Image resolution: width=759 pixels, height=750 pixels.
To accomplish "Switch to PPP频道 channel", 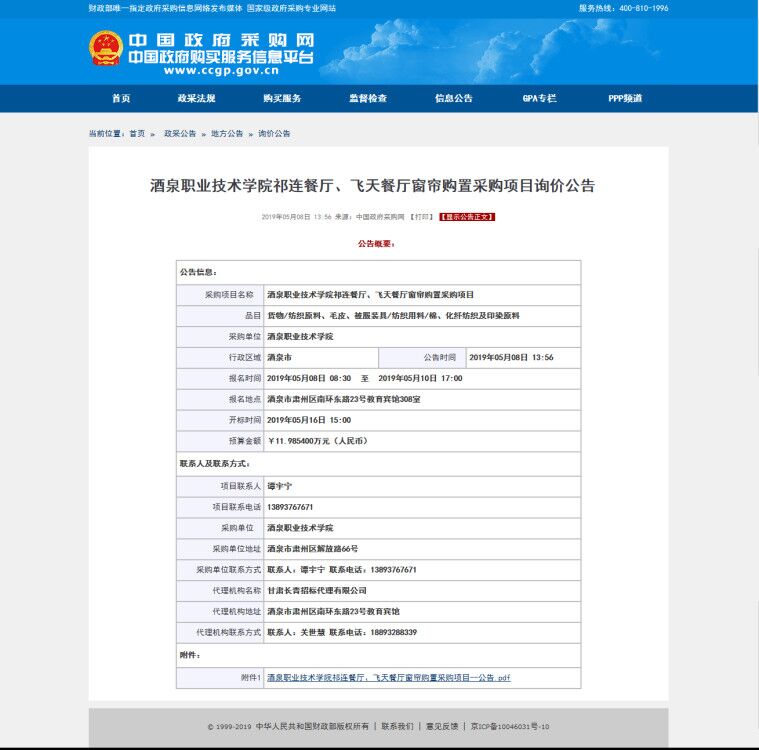I will pos(625,99).
